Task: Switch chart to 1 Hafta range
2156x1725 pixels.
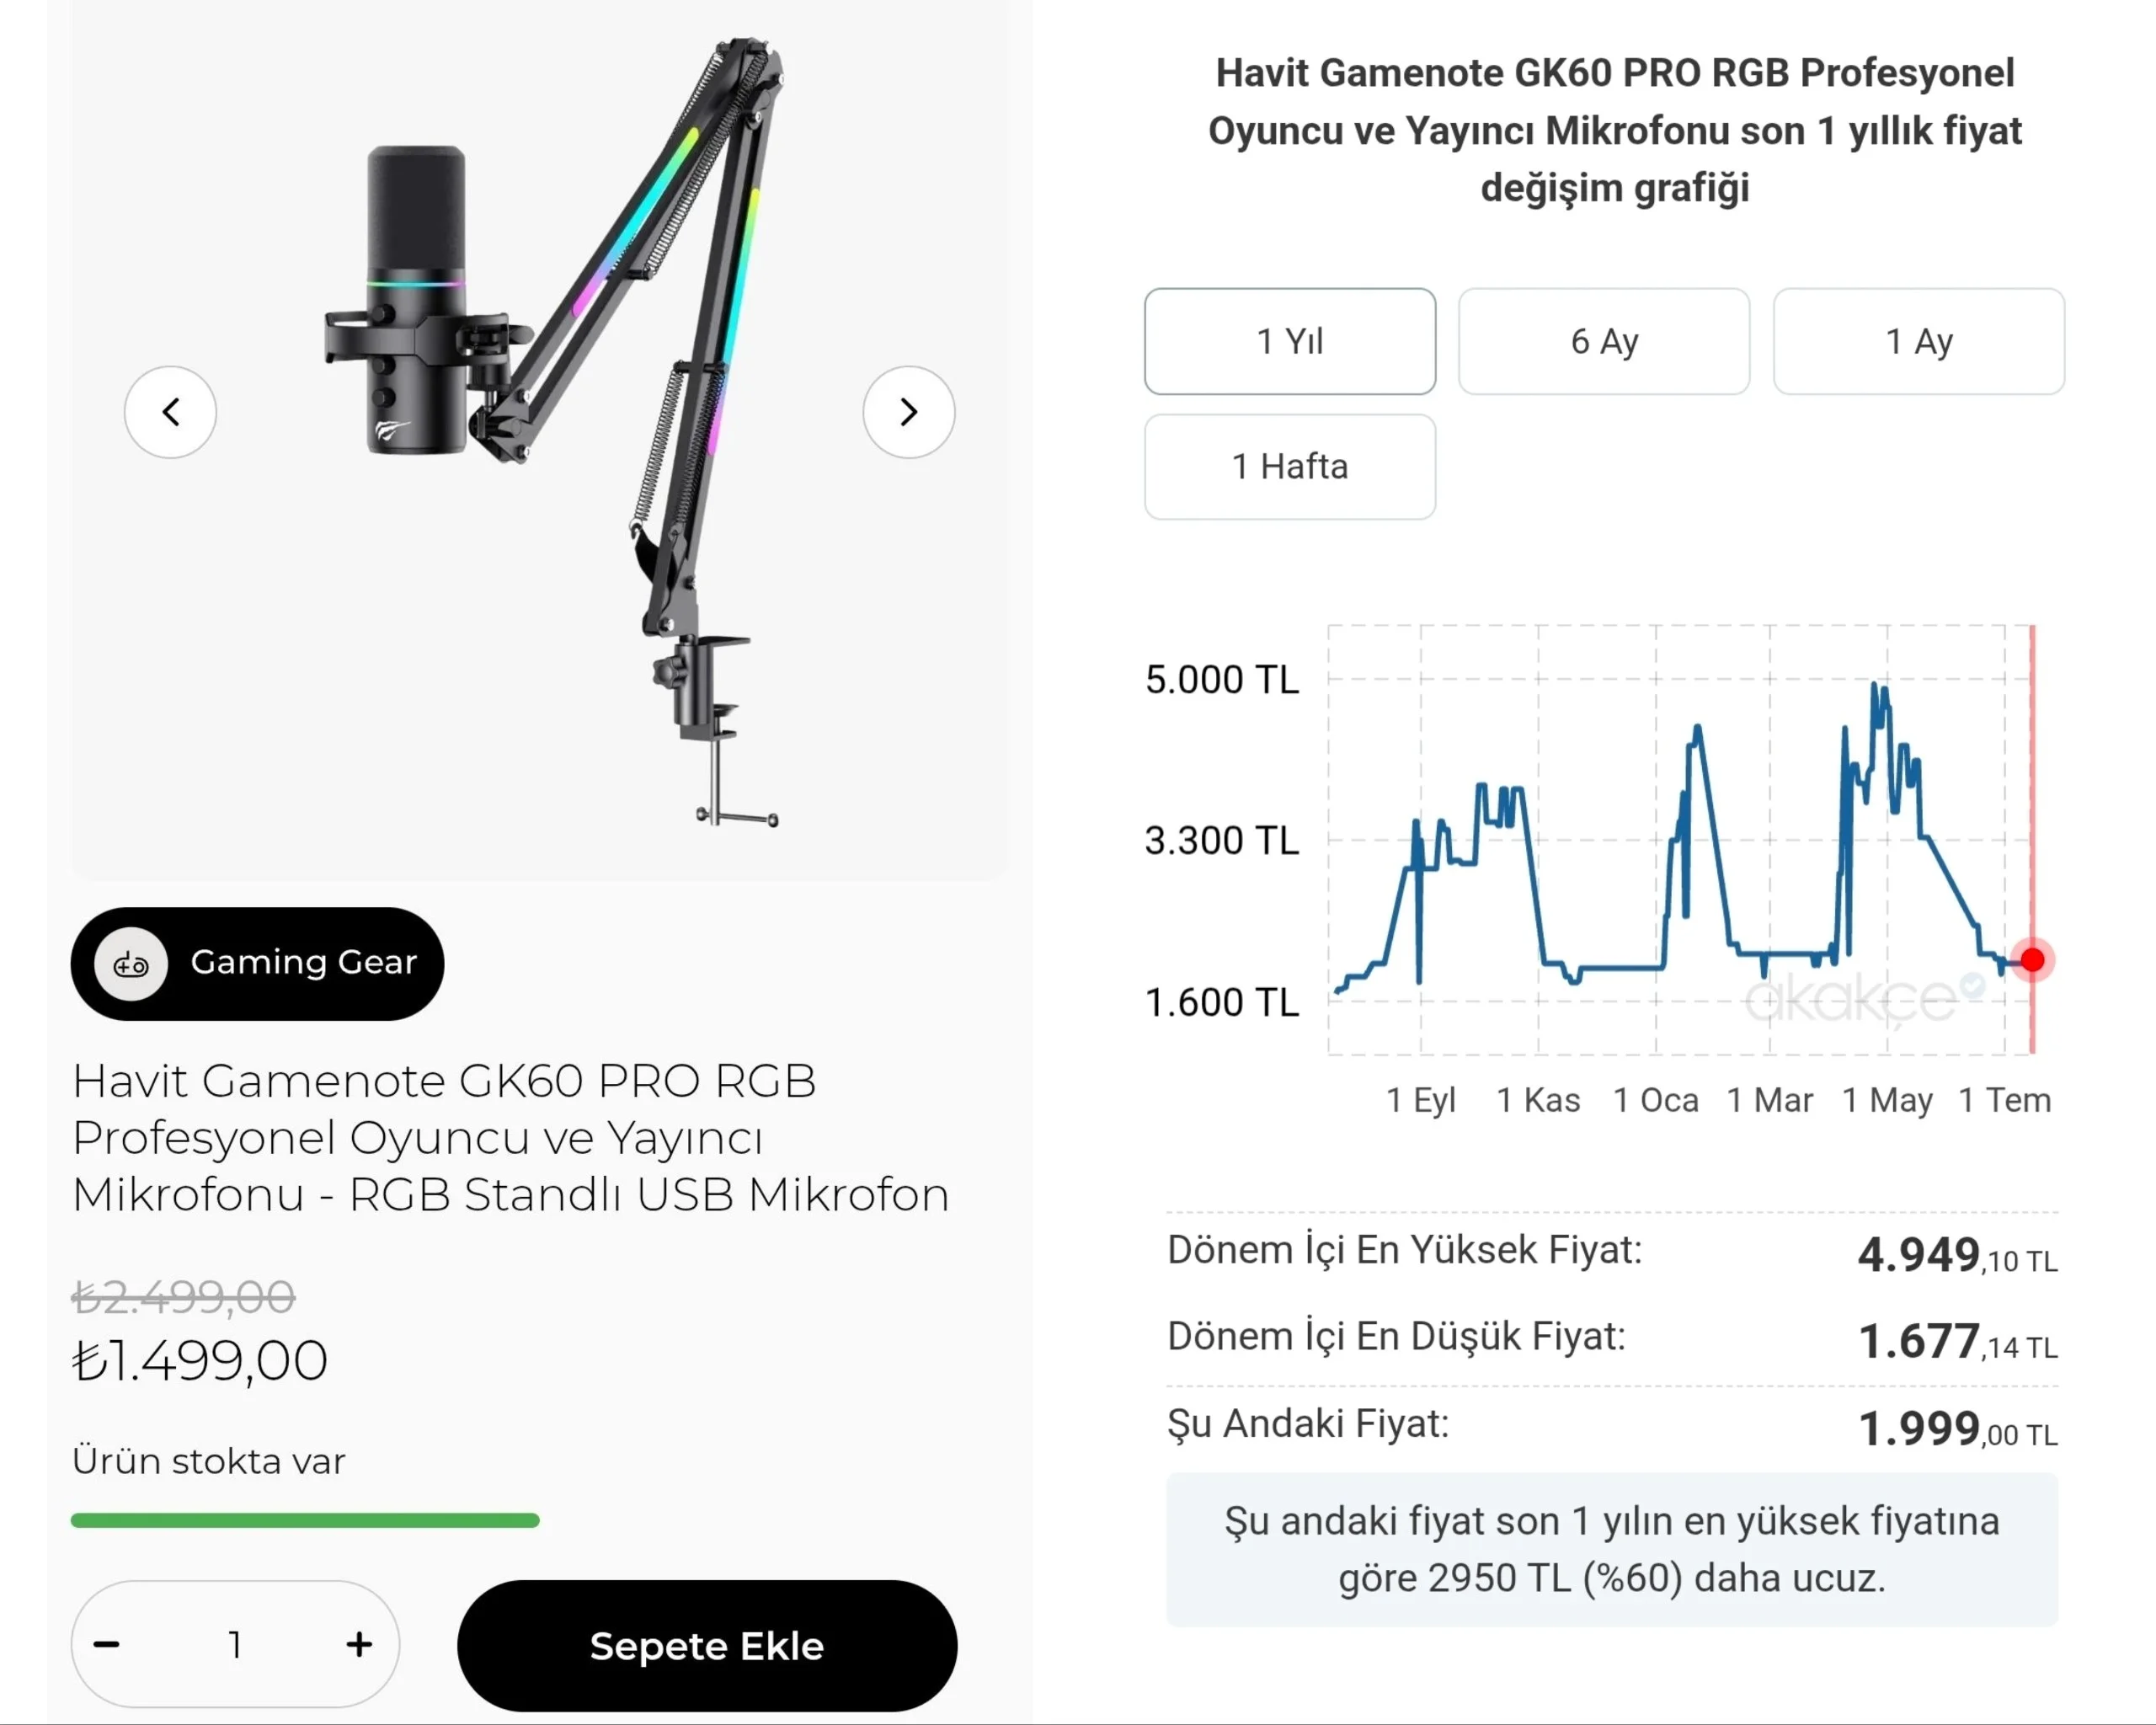Action: [x=1290, y=466]
